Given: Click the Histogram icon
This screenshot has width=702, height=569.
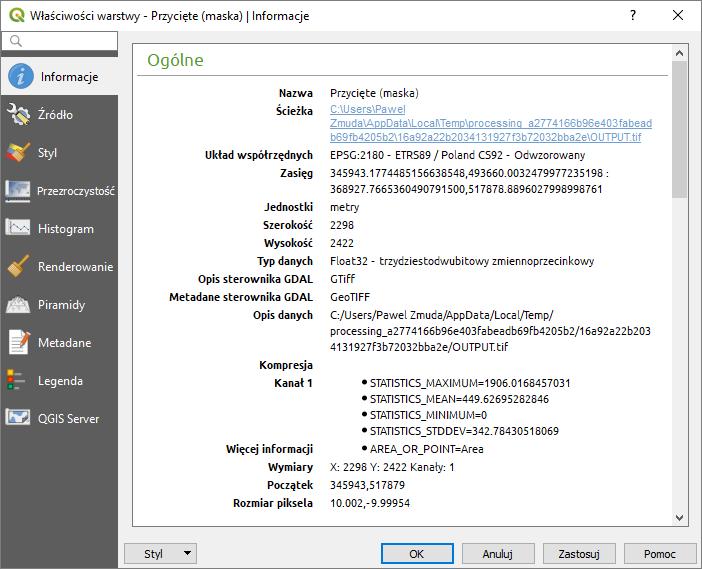Looking at the screenshot, I should coord(17,228).
